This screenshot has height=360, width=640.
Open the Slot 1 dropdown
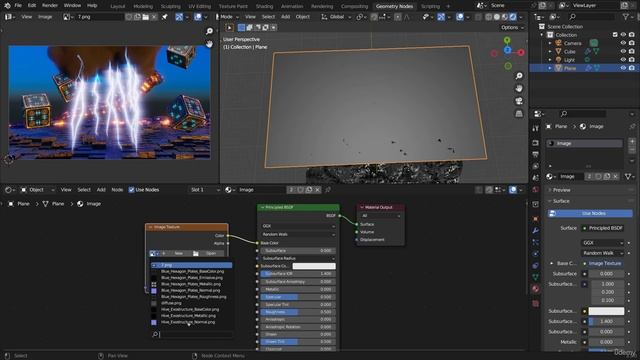(205, 190)
